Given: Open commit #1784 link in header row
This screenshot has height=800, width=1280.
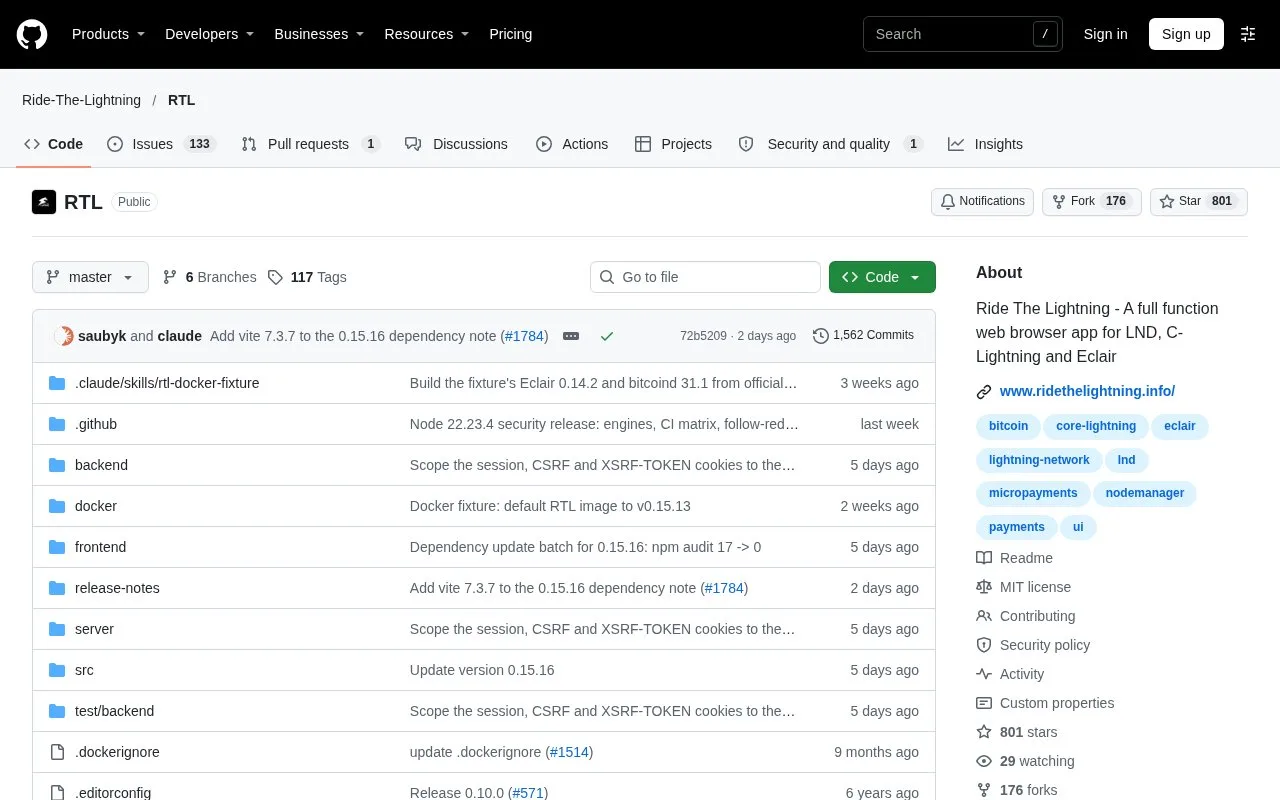Looking at the screenshot, I should click(524, 336).
